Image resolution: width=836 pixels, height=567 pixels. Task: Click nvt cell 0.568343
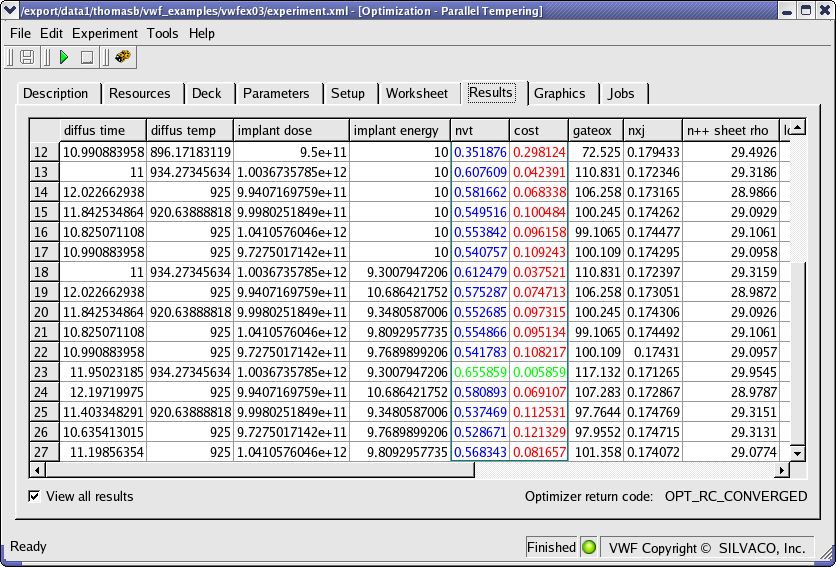pos(480,452)
